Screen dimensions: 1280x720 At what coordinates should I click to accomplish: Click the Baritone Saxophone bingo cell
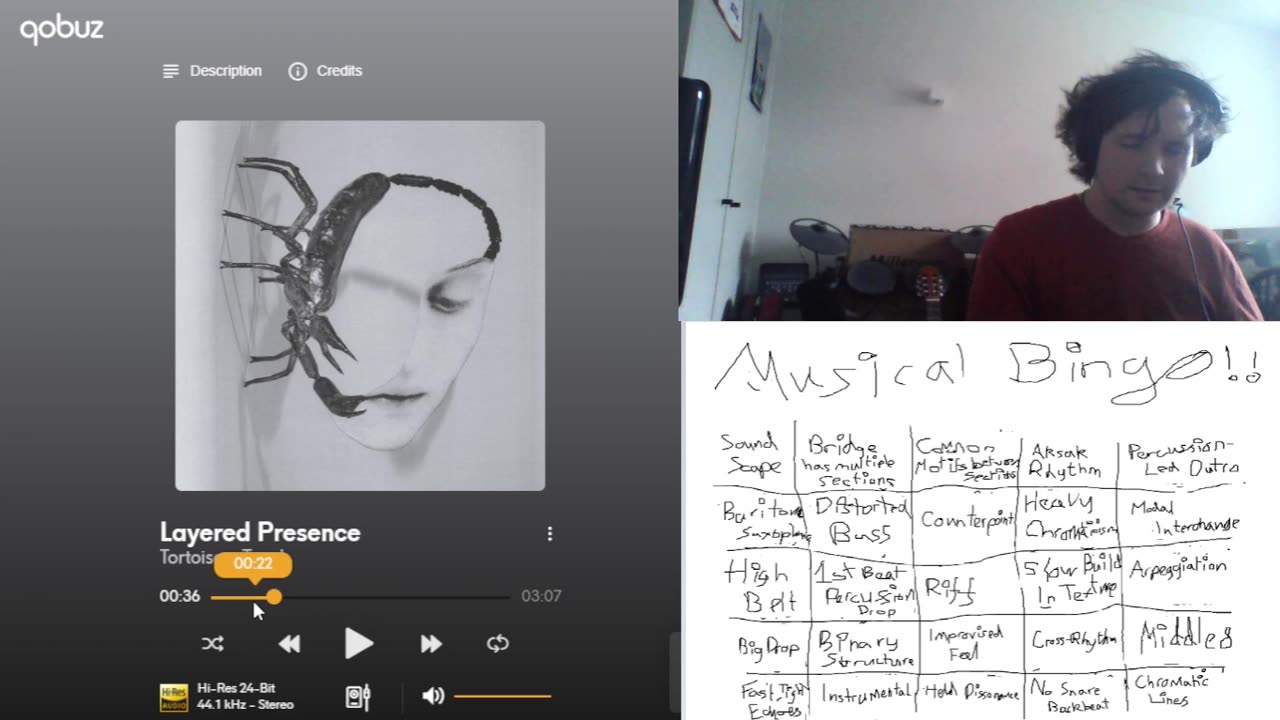(766, 521)
